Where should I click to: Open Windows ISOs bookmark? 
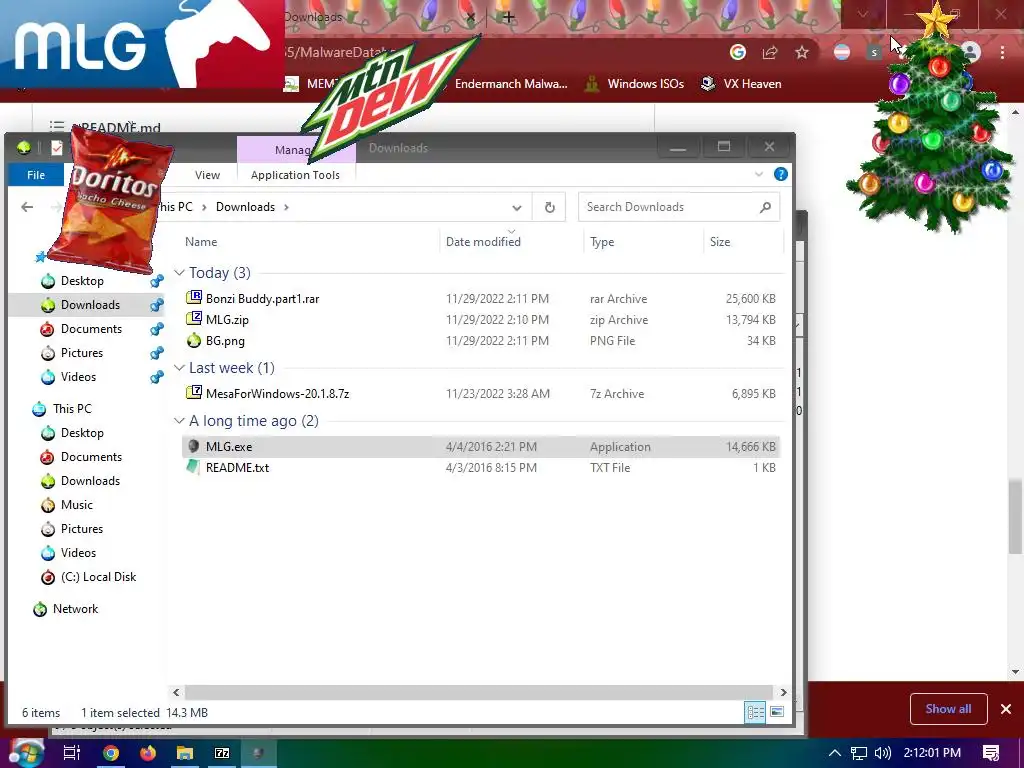[634, 84]
